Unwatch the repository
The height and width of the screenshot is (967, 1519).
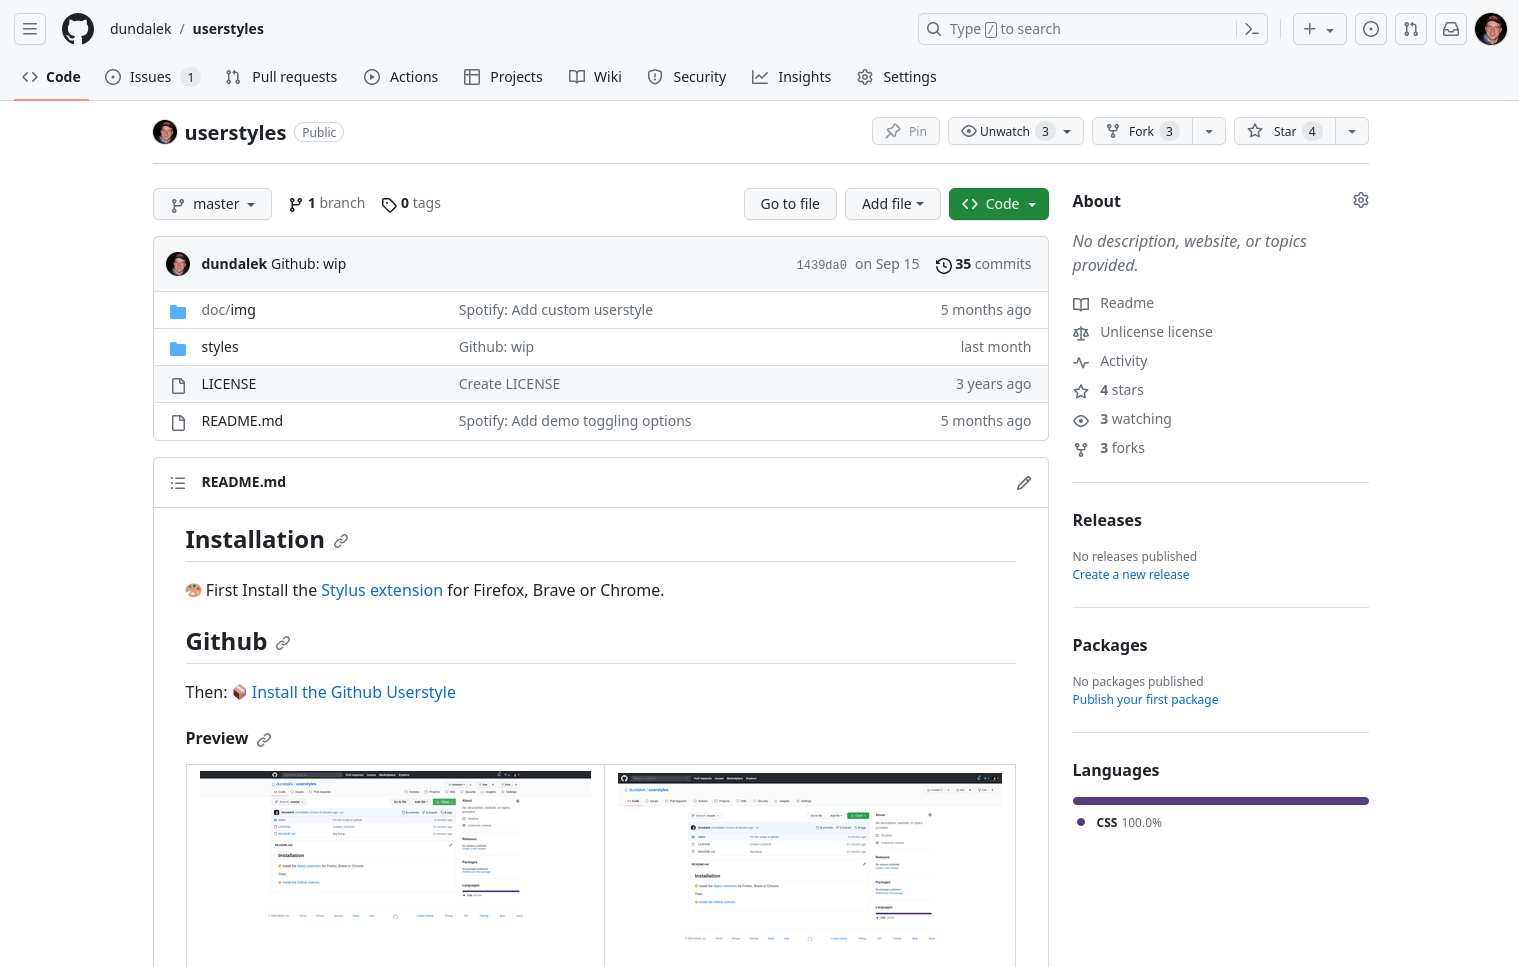point(1016,131)
